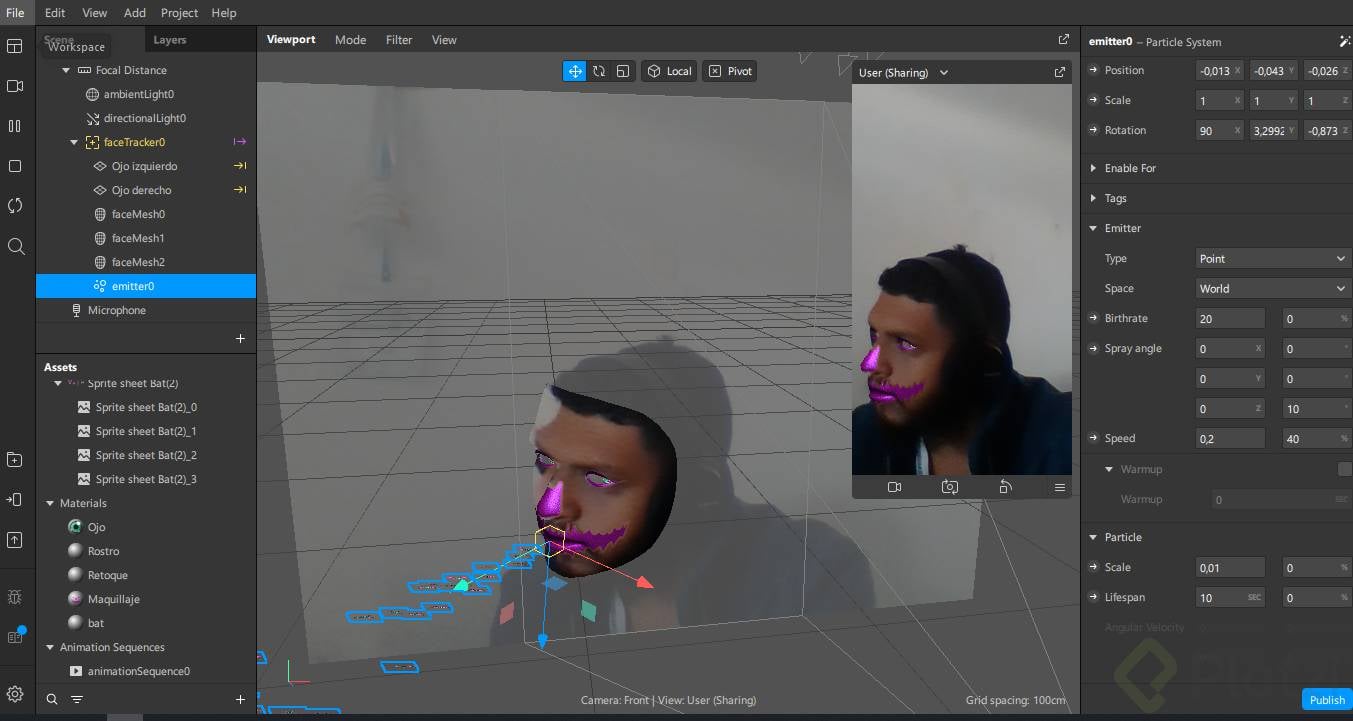1353x721 pixels.
Task: Open the viewport Filter menu
Action: point(399,40)
